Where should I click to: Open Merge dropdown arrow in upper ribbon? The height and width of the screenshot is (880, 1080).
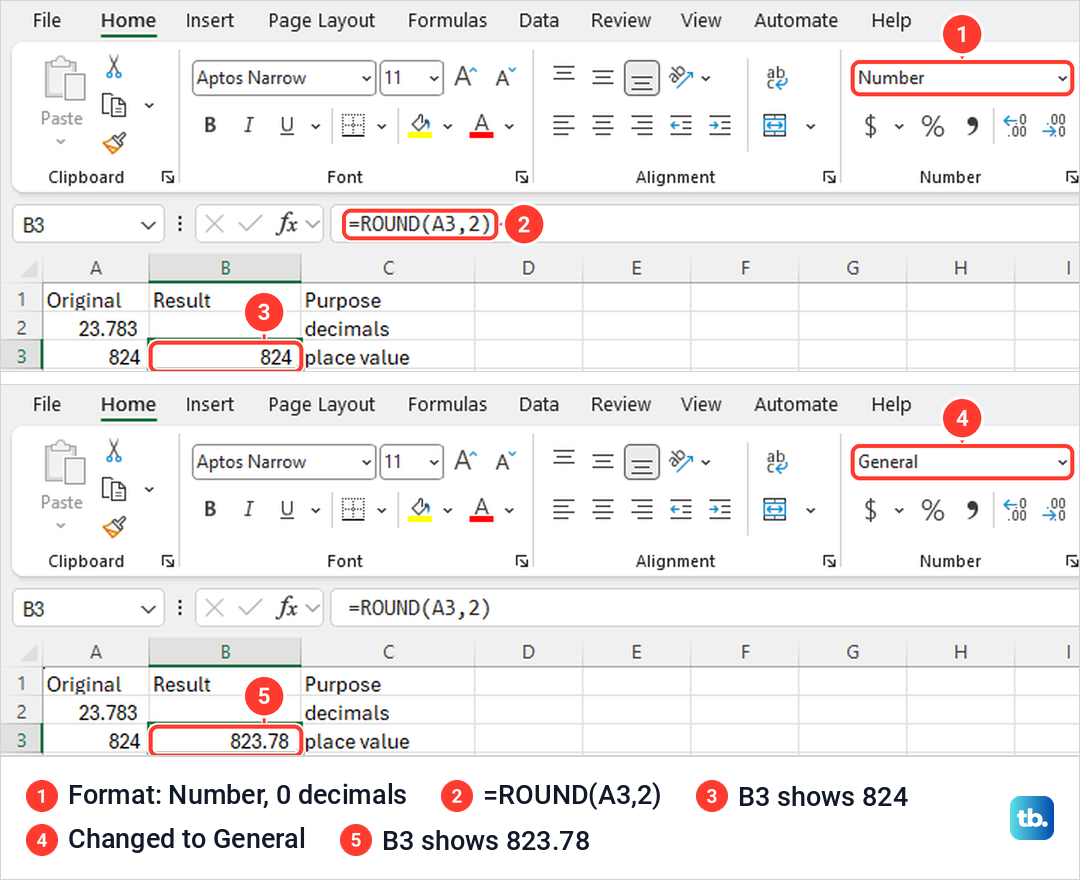tap(811, 126)
